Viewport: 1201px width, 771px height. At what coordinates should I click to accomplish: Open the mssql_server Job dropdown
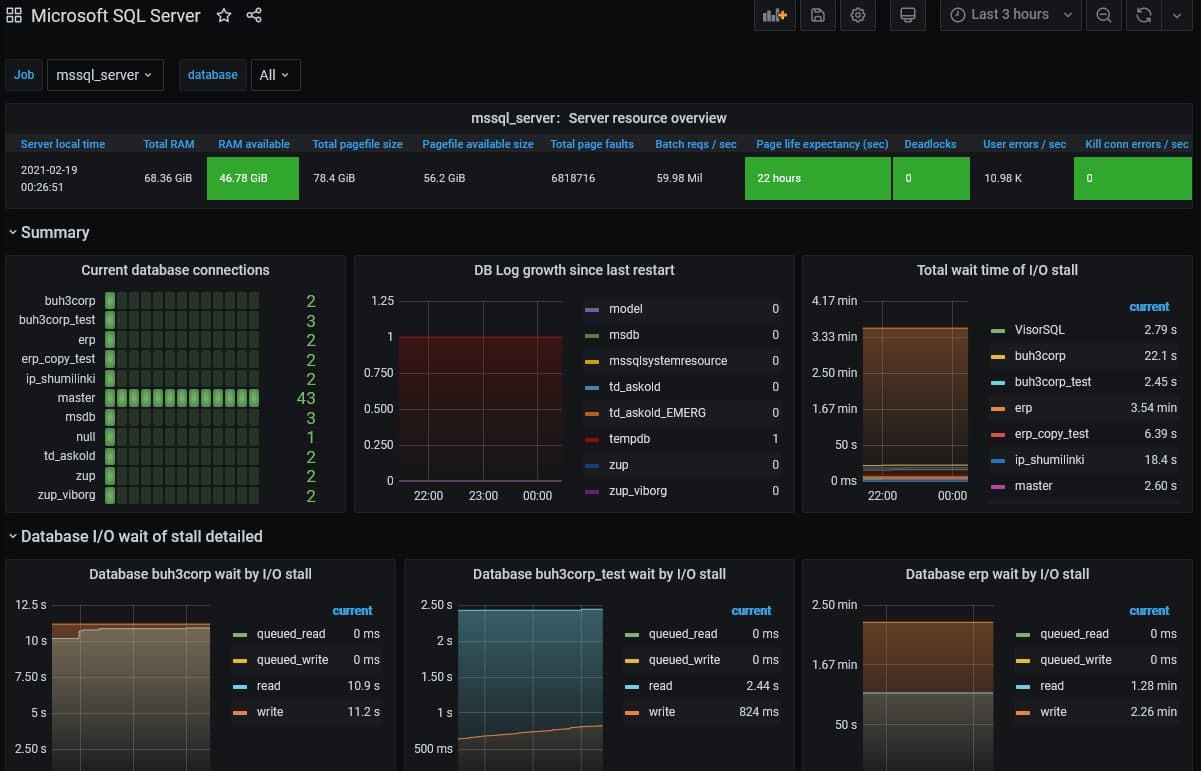pyautogui.click(x=105, y=75)
